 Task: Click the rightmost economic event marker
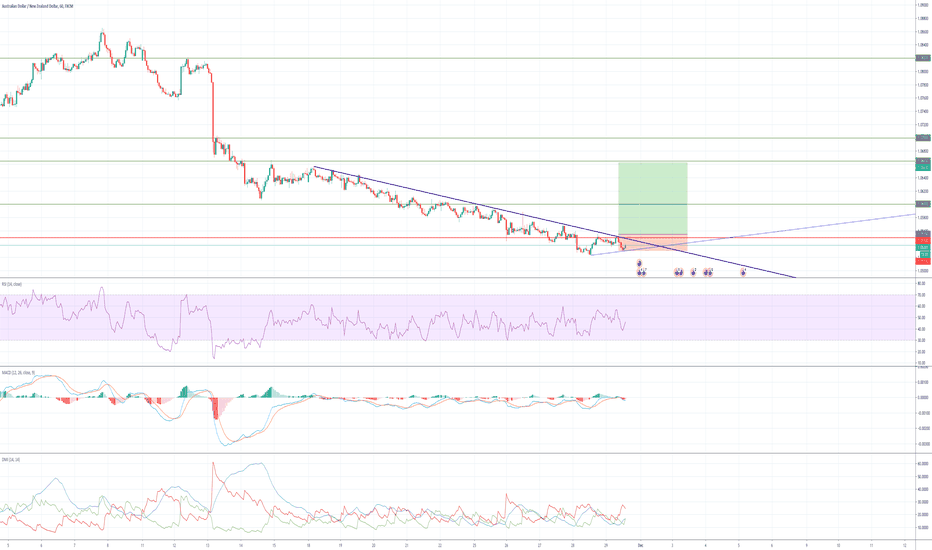[743, 271]
